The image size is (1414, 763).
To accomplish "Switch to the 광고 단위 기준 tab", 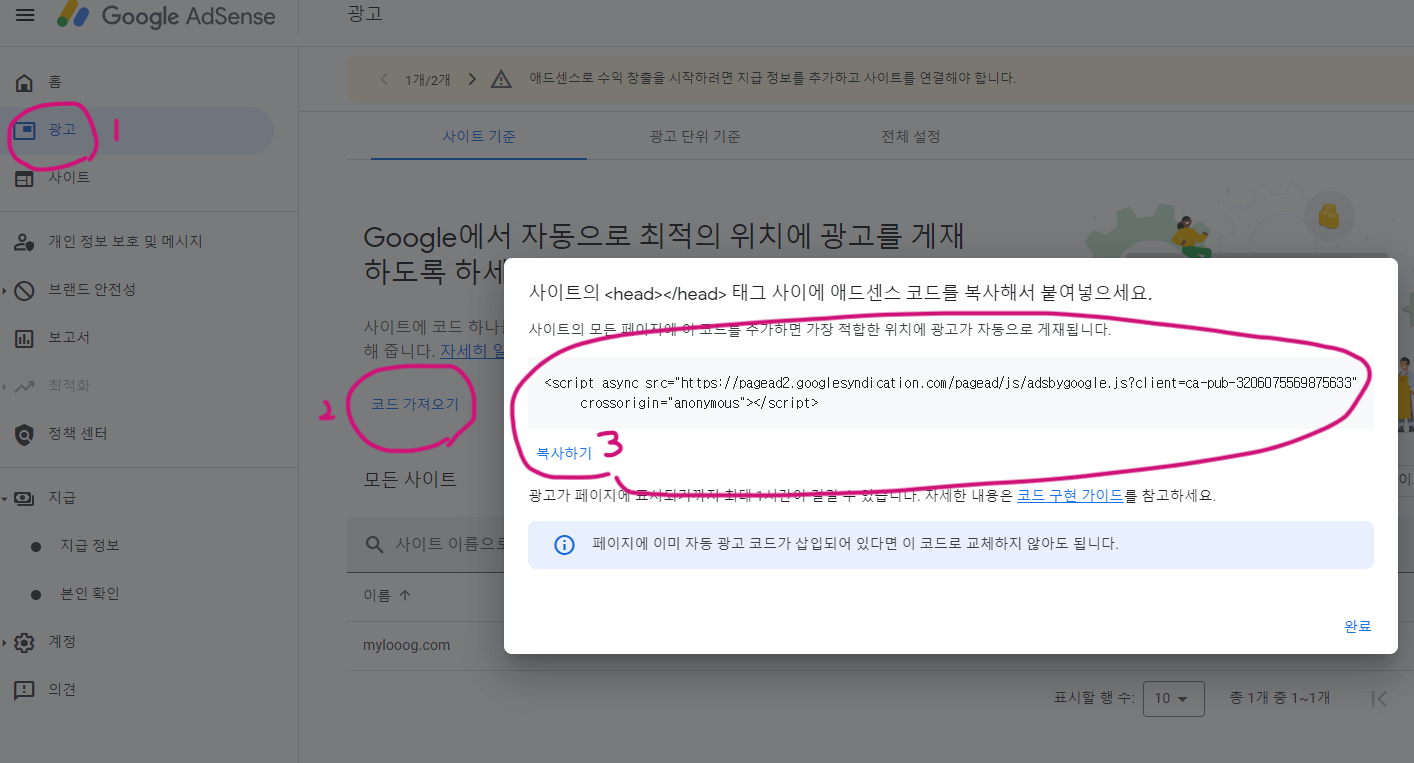I will pos(695,137).
